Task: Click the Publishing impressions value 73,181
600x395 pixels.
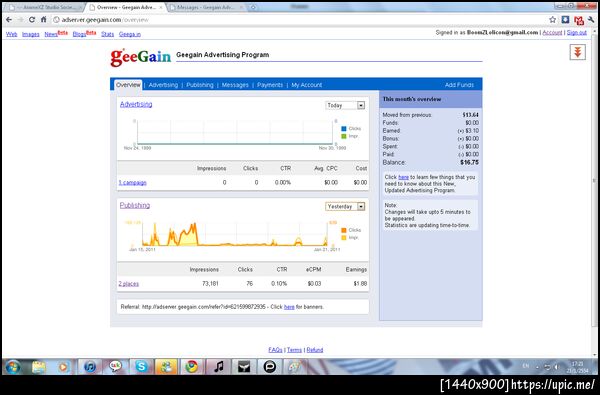Action: (x=210, y=284)
